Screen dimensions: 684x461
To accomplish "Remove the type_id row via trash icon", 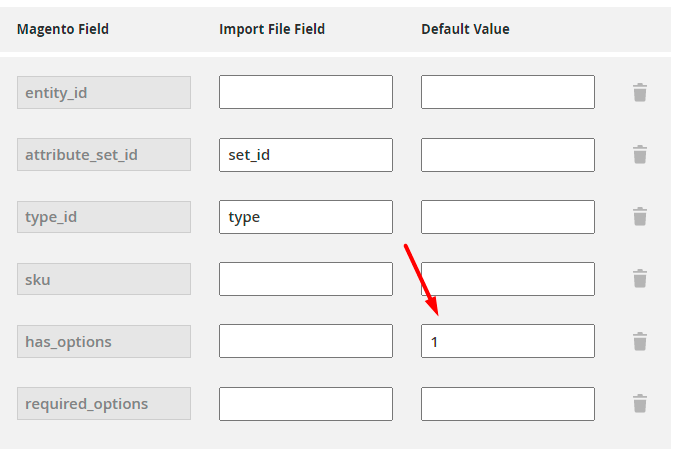I will pyautogui.click(x=640, y=217).
